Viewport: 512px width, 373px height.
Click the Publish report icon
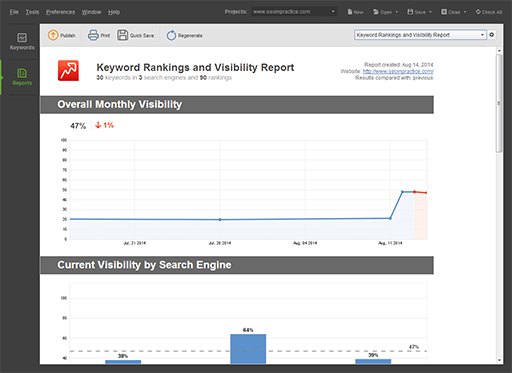point(53,35)
